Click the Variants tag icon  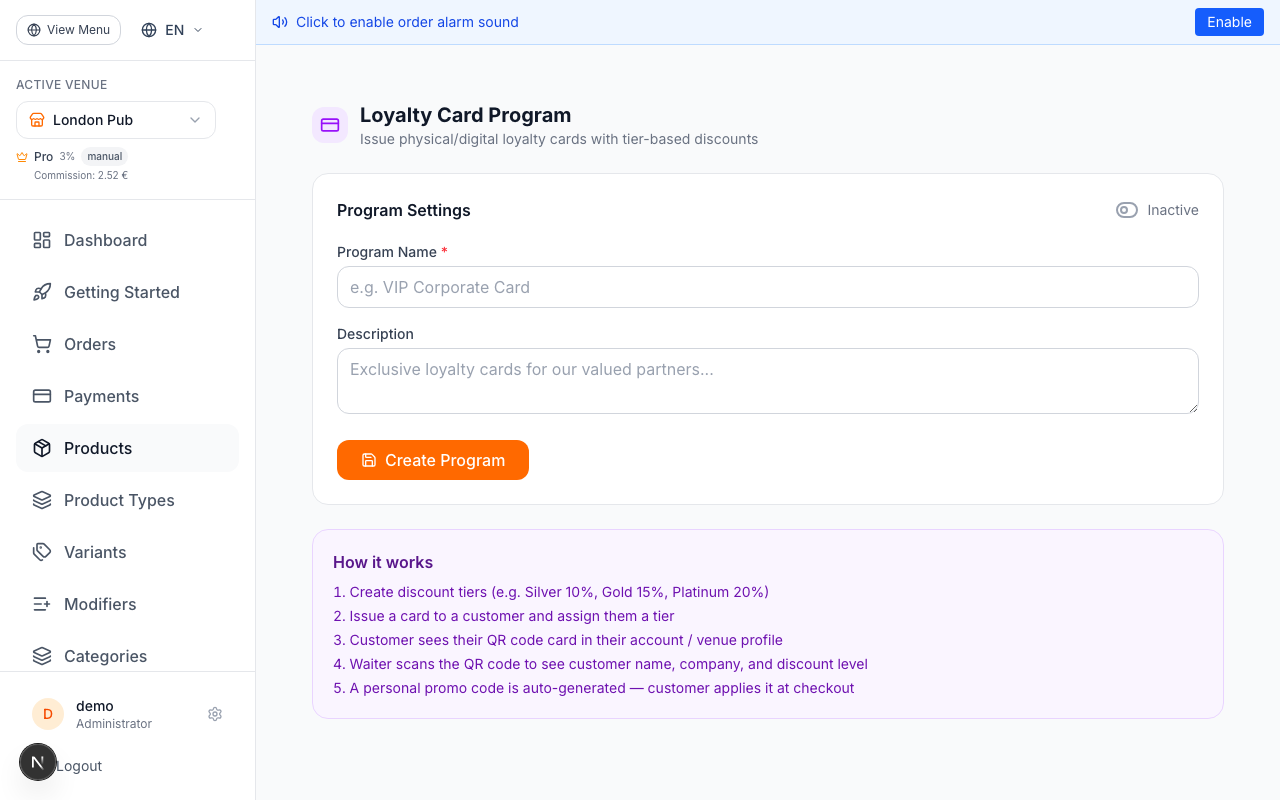[x=41, y=552]
